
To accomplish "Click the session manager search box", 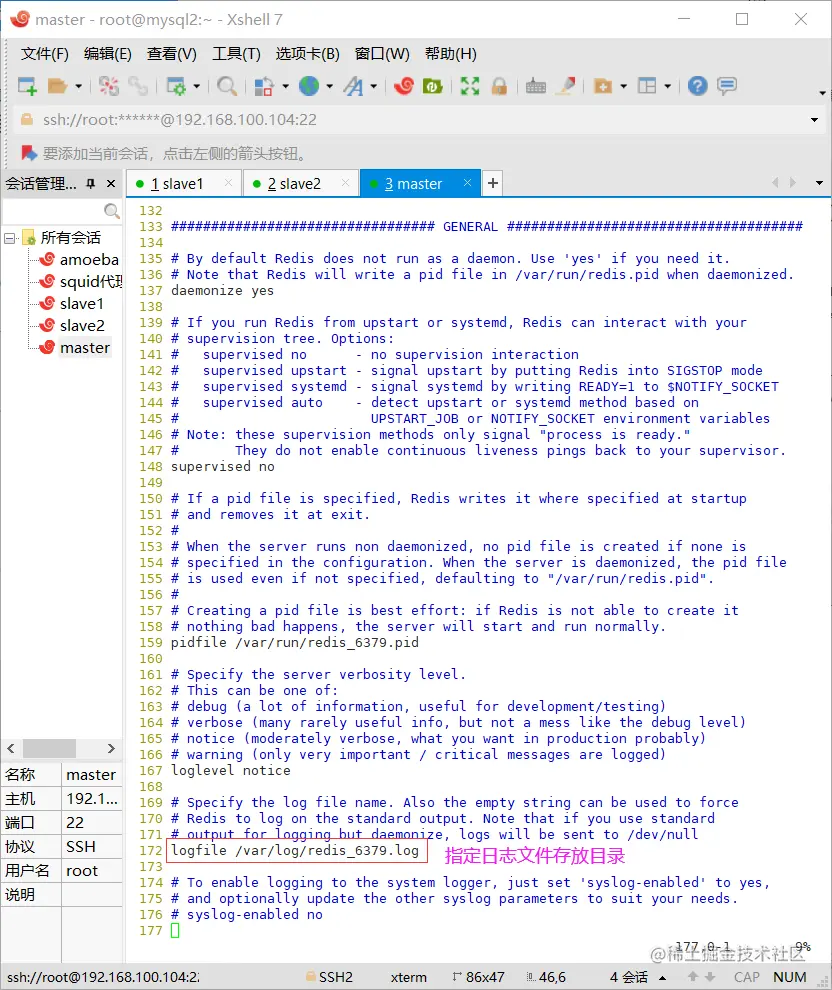I will tap(61, 210).
